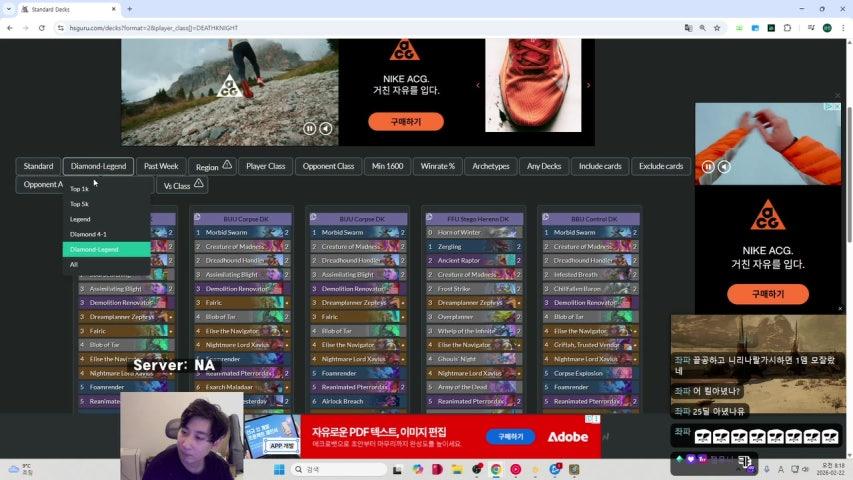
Task: Click 구매하기 button in sidebar Nike ad
Action: (x=768, y=294)
